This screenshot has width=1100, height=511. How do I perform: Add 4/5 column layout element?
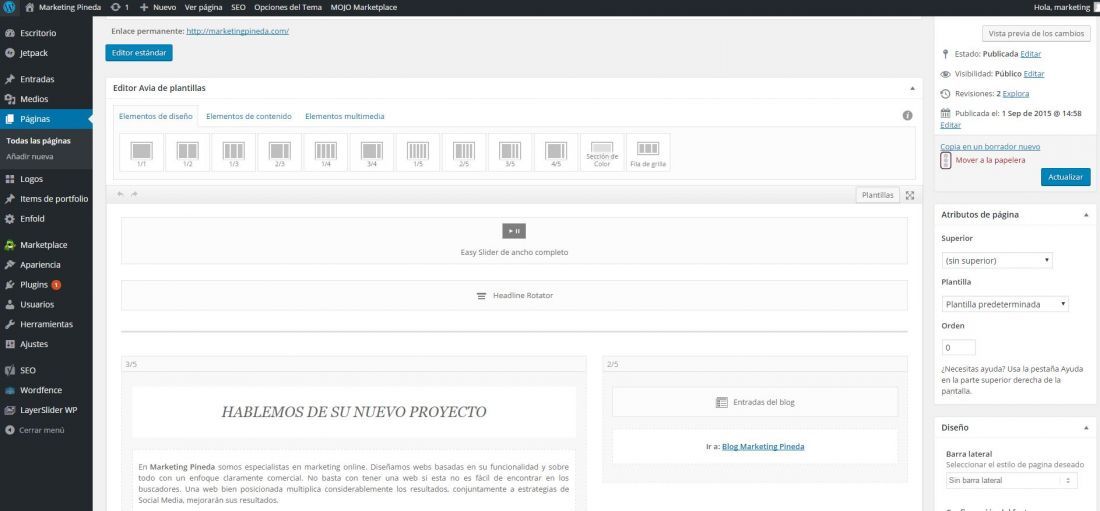coord(556,152)
